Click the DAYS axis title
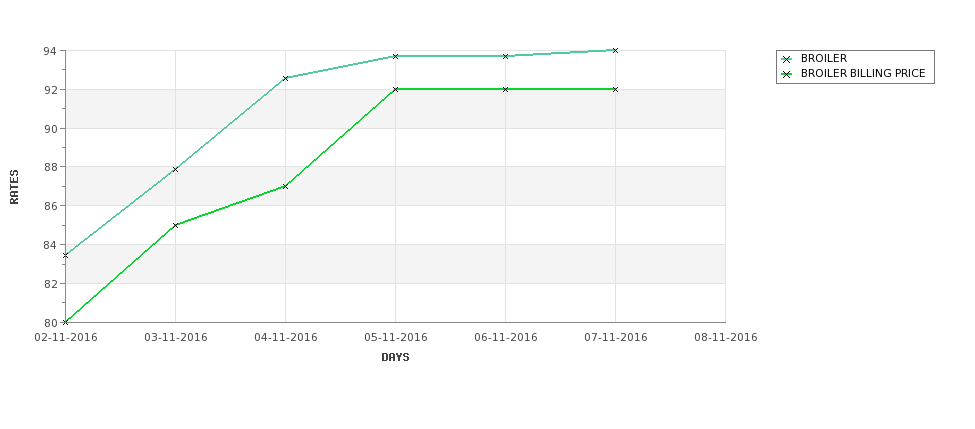975x429 pixels. tap(395, 358)
